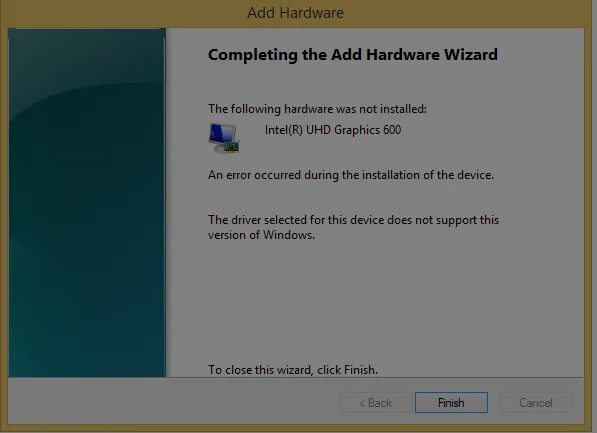Click the blank wizard area below the error message
The height and width of the screenshot is (433, 597).
click(x=375, y=301)
